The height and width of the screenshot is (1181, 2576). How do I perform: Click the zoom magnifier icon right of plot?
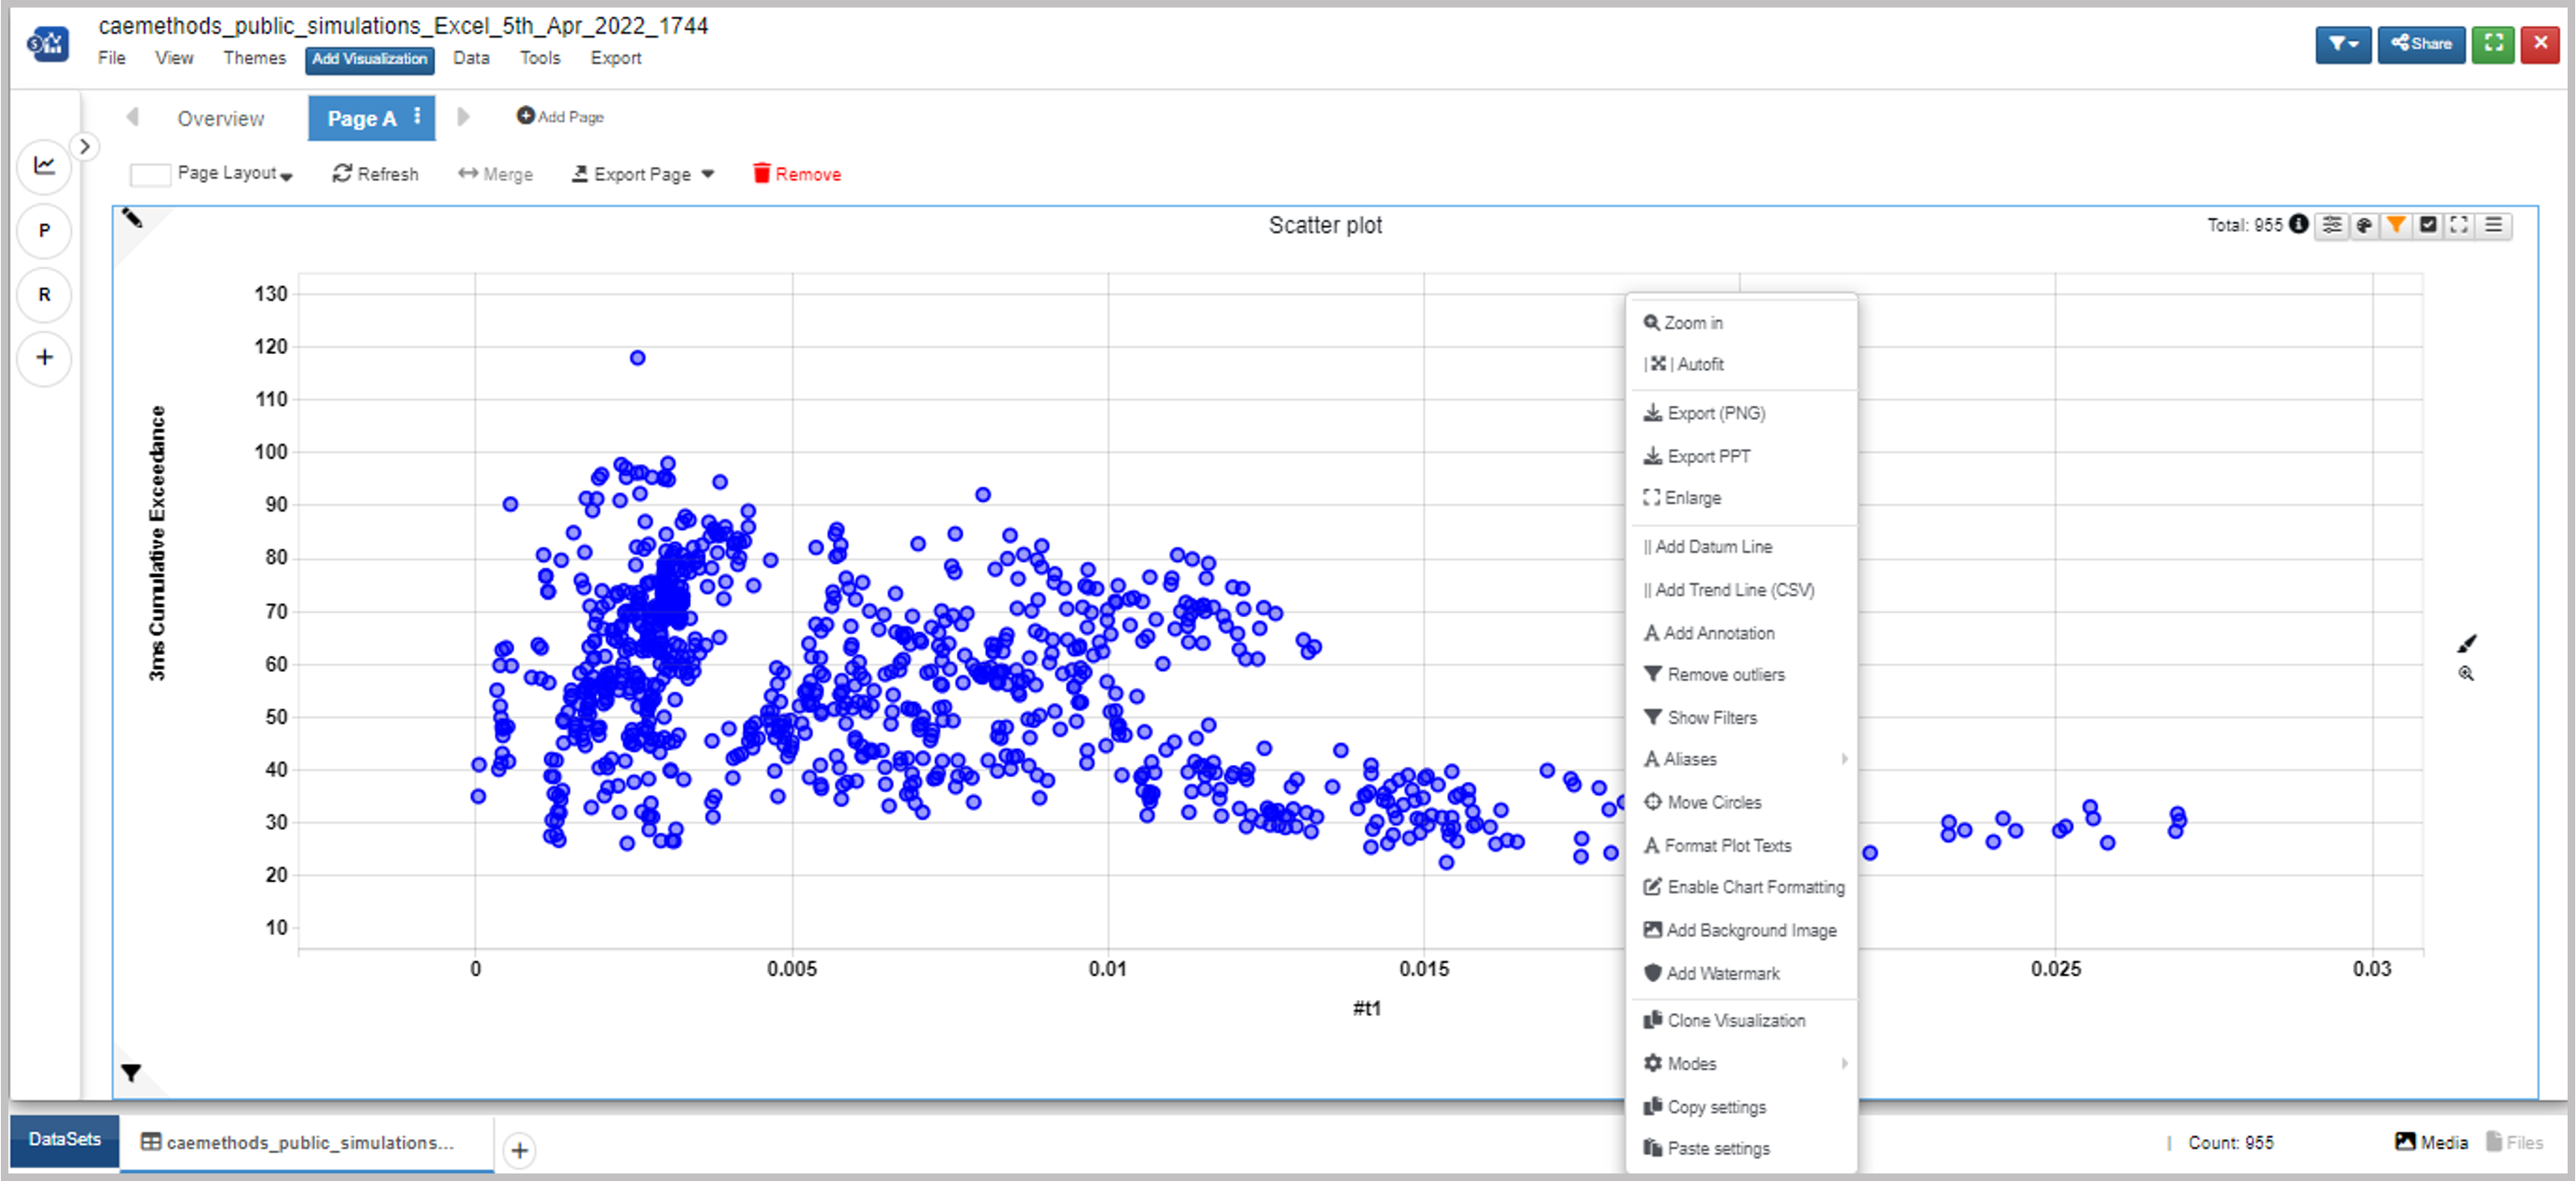pyautogui.click(x=2467, y=674)
